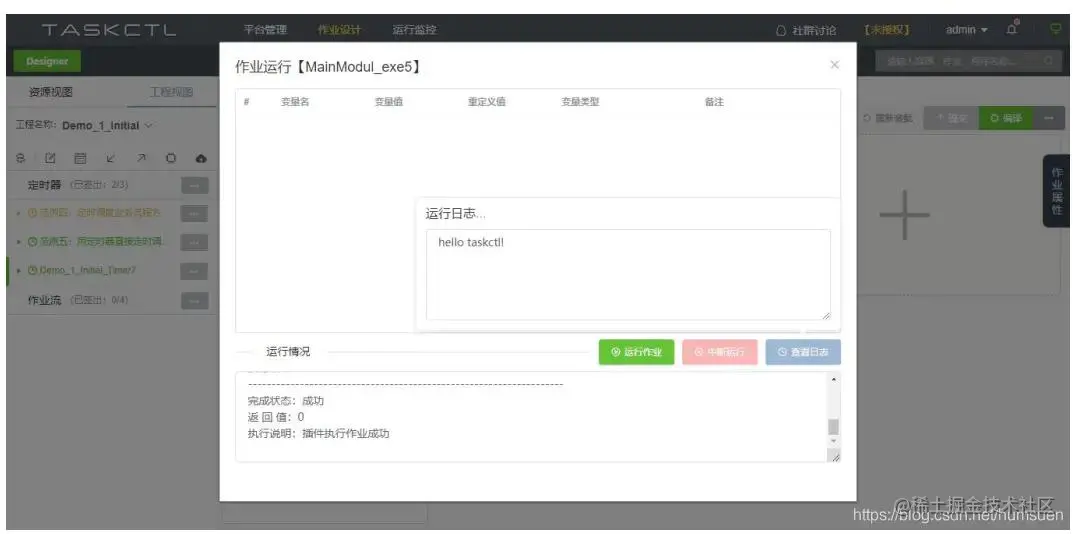Click the 【未授权】 license link
1073x534 pixels.
[x=886, y=30]
